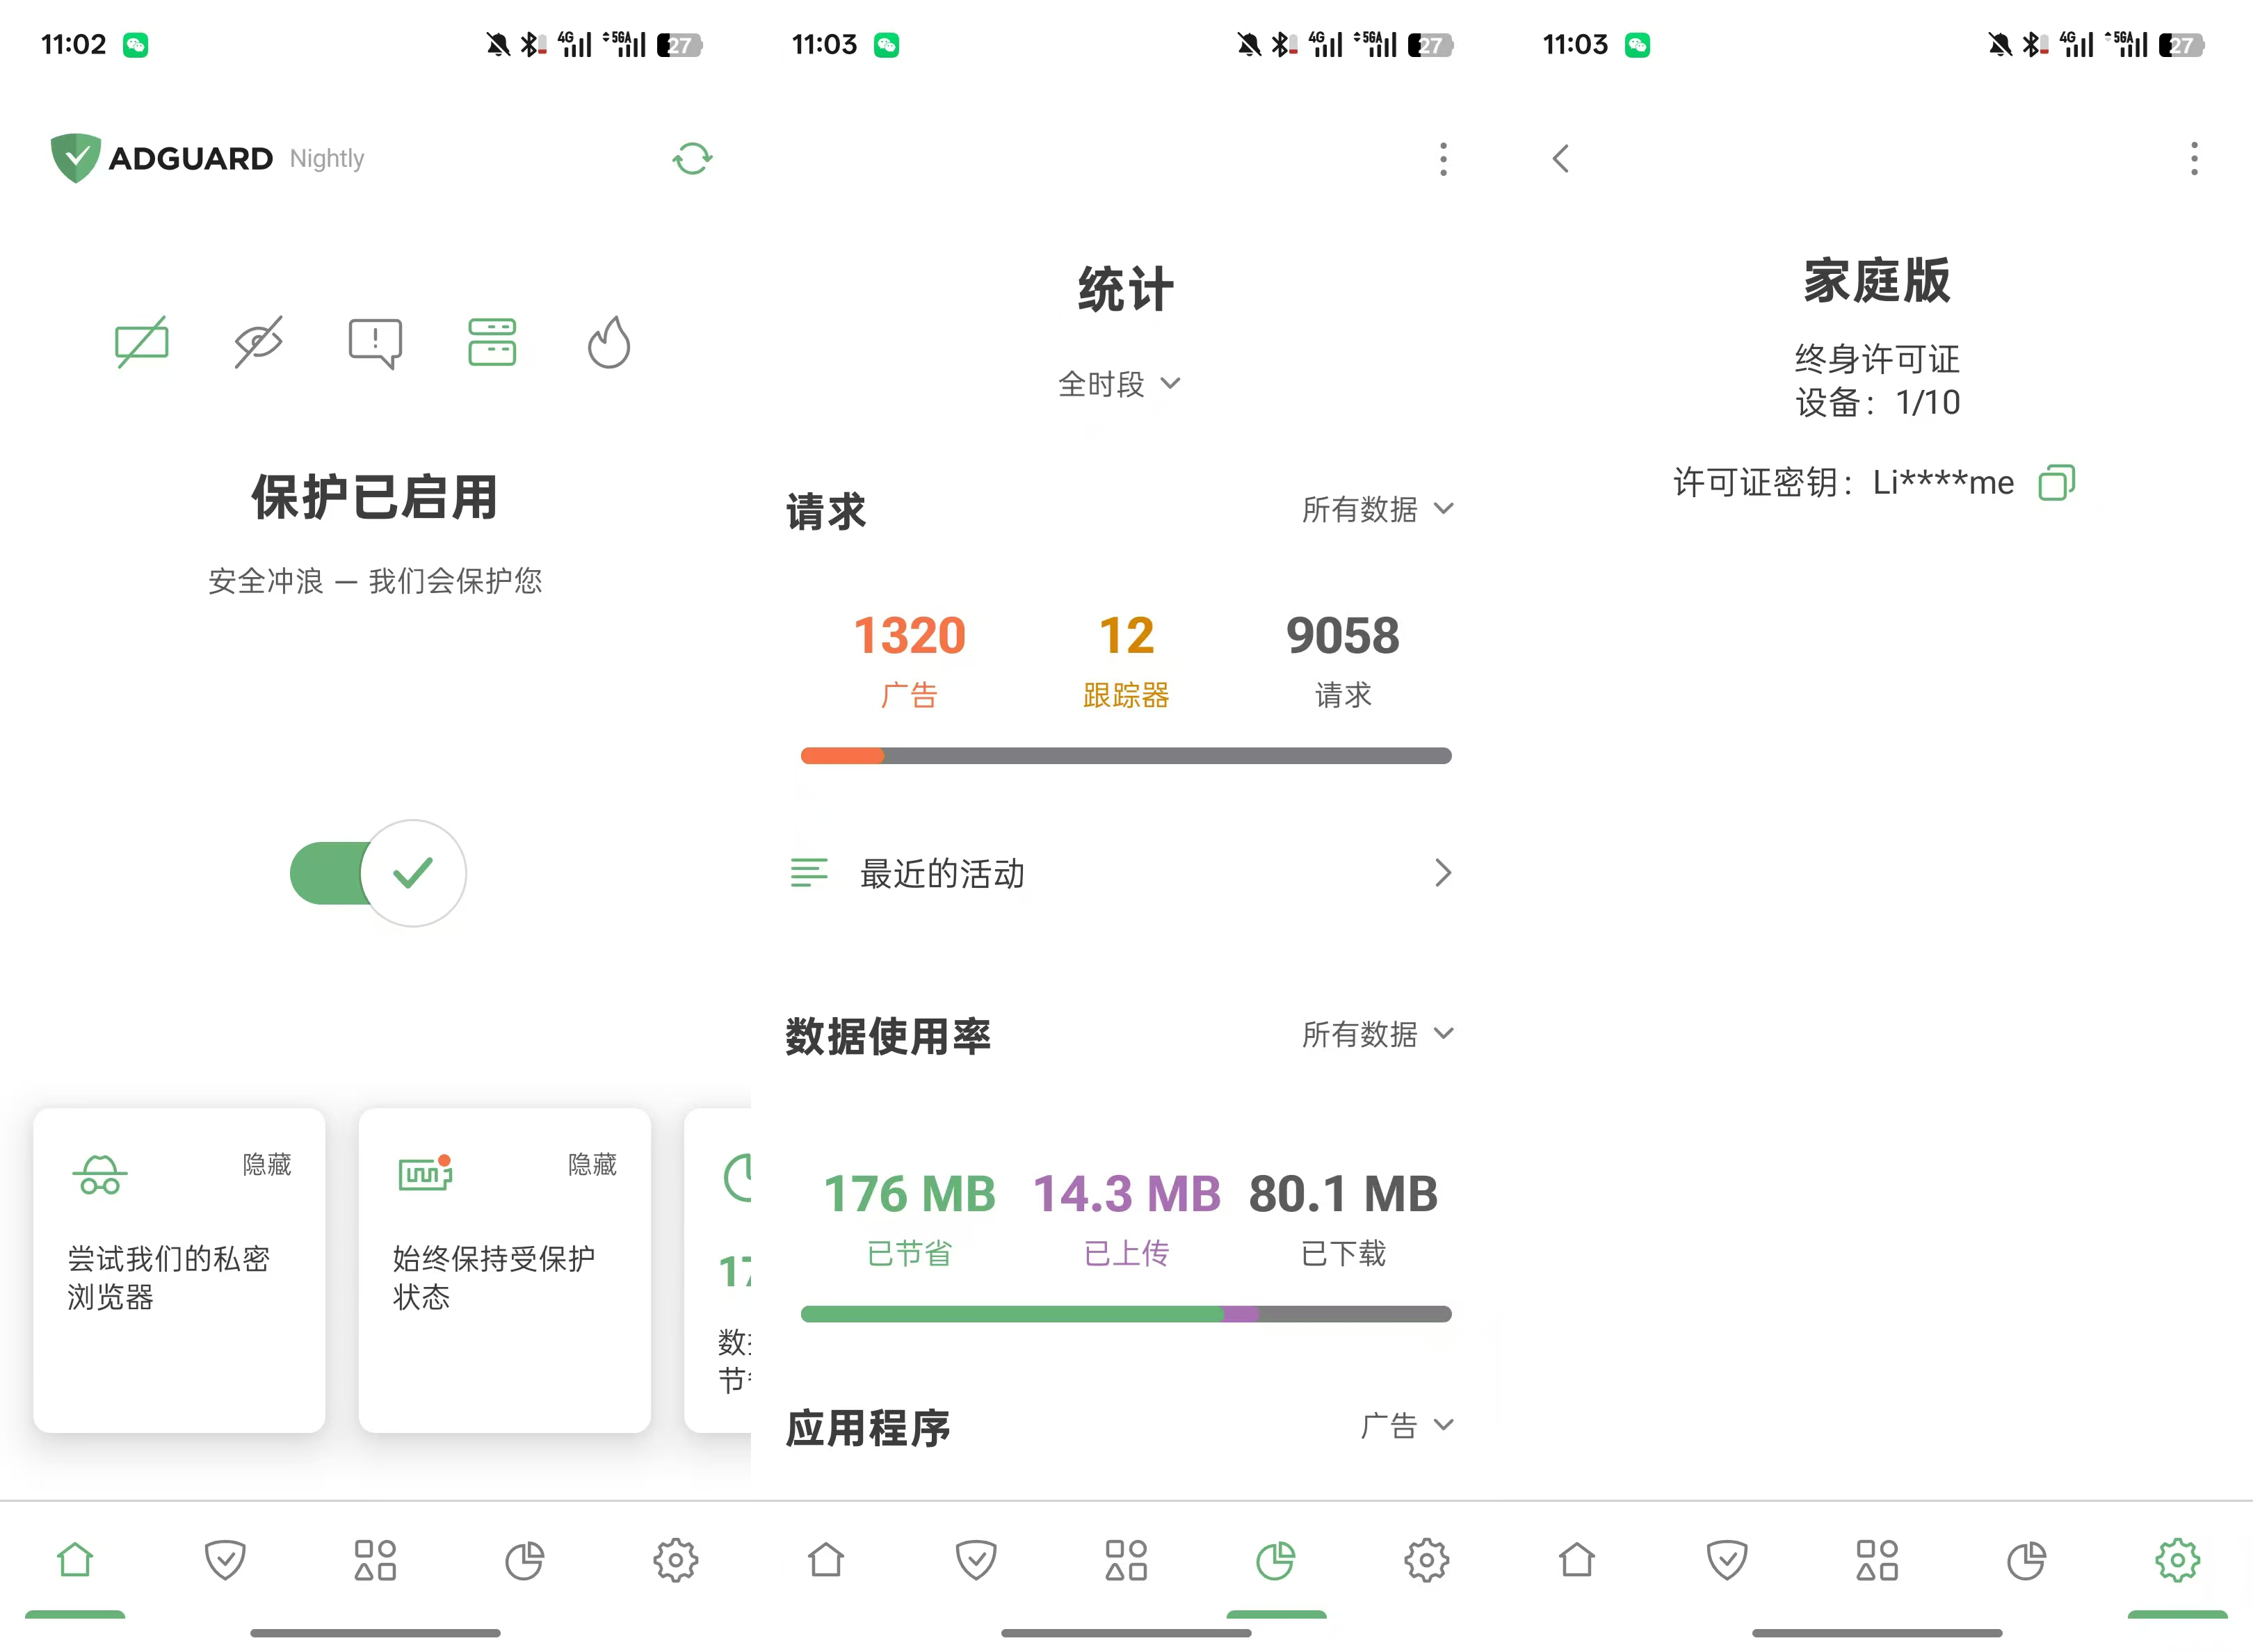Screen dimensions: 2253x1652
Task: Open 所有数据 dropdown next to 请求
Action: click(x=1376, y=509)
